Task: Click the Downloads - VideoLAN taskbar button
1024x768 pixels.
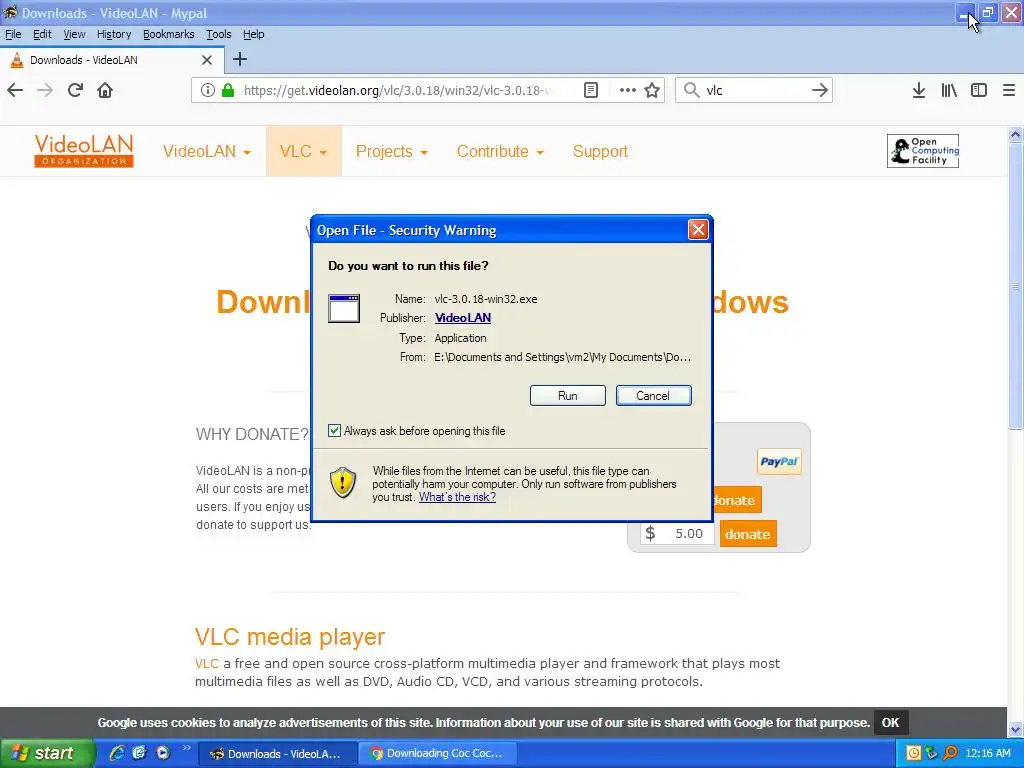Action: (278, 754)
